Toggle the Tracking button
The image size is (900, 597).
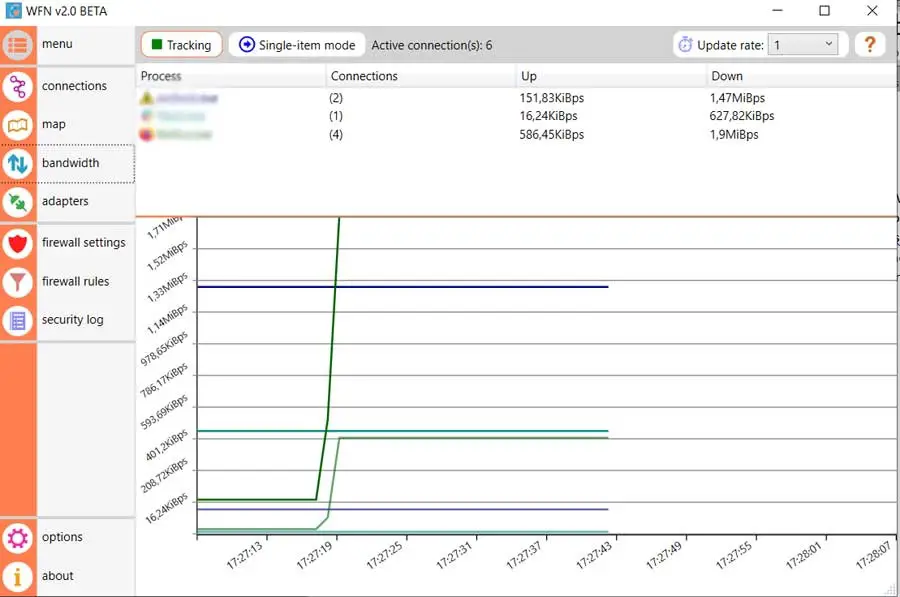[181, 45]
